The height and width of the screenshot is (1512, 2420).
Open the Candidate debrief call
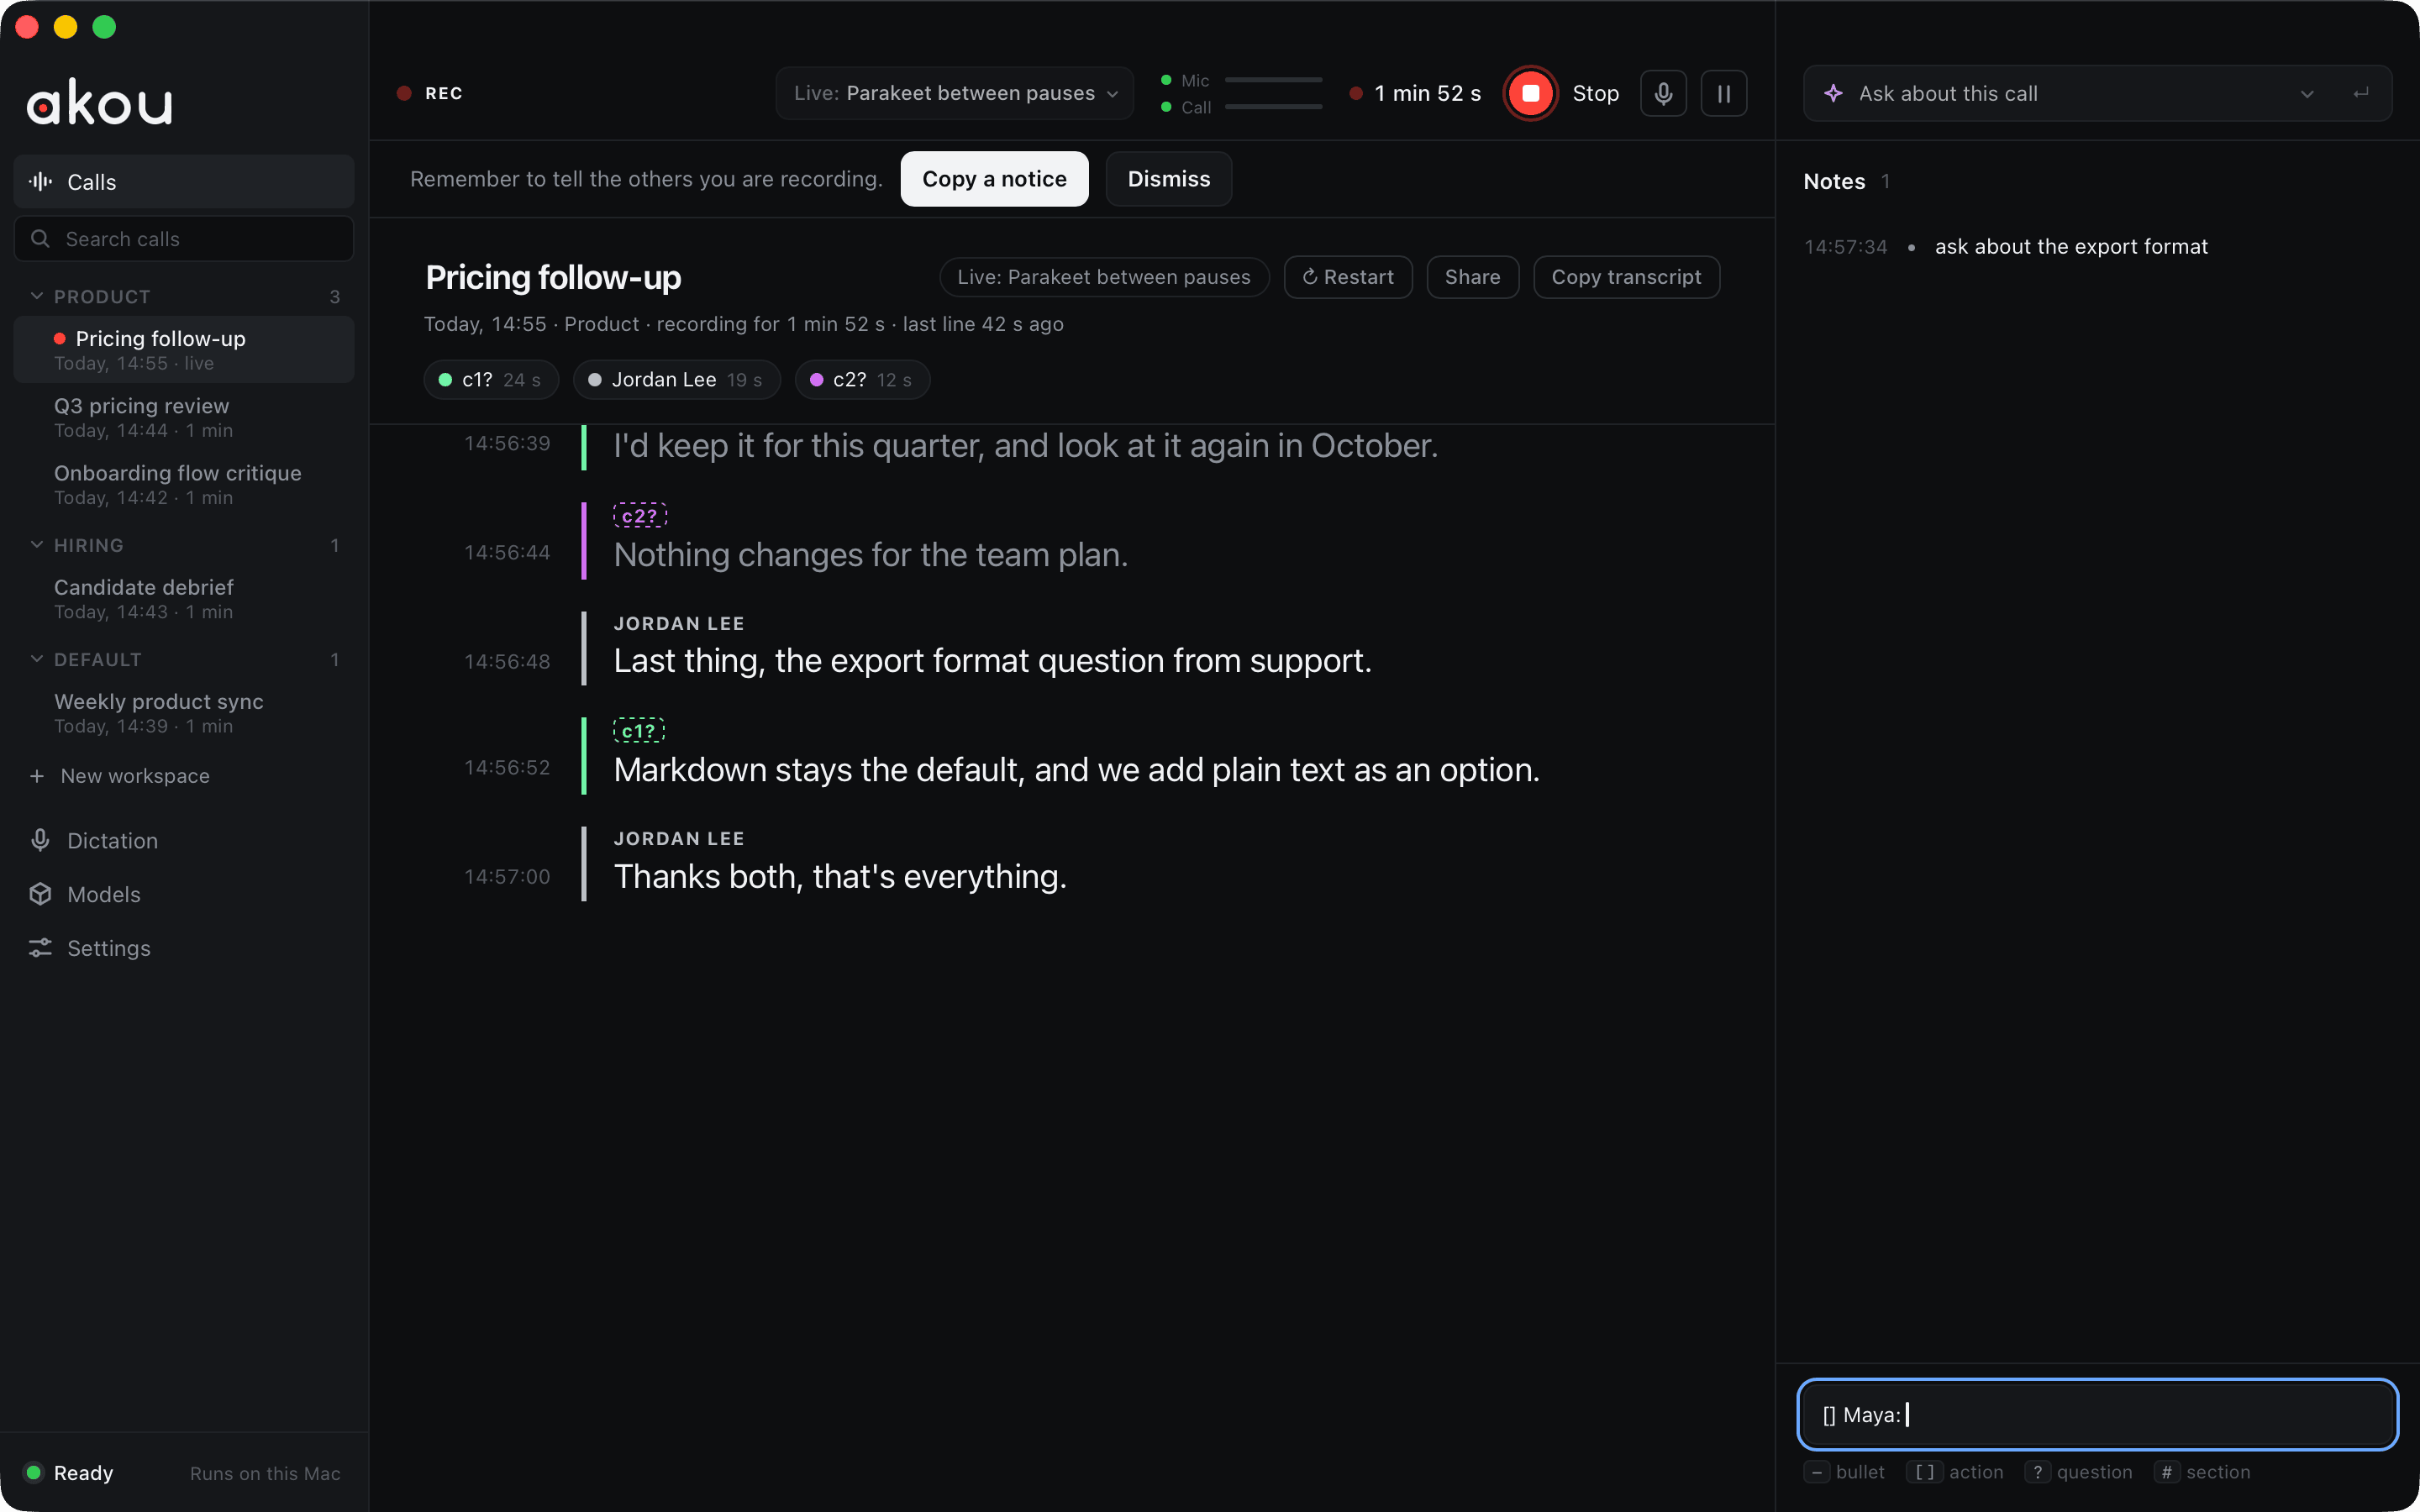(x=184, y=598)
